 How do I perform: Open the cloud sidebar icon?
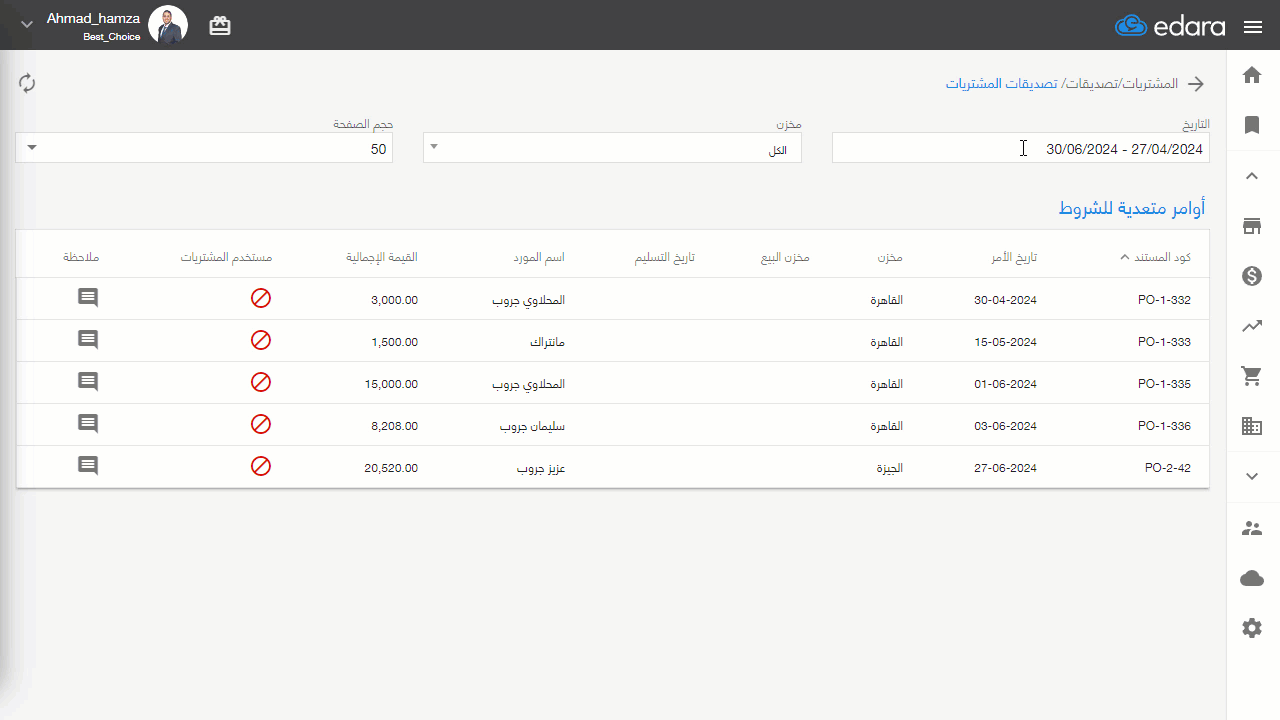[x=1252, y=578]
